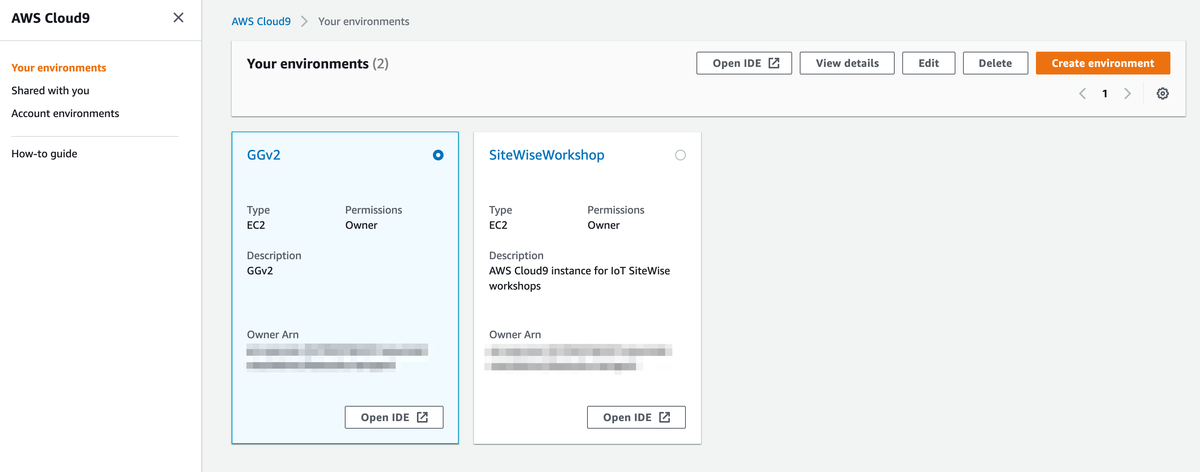Click Open IDE on SiteWiseWorkshop card
The height and width of the screenshot is (472, 1200).
(x=636, y=417)
